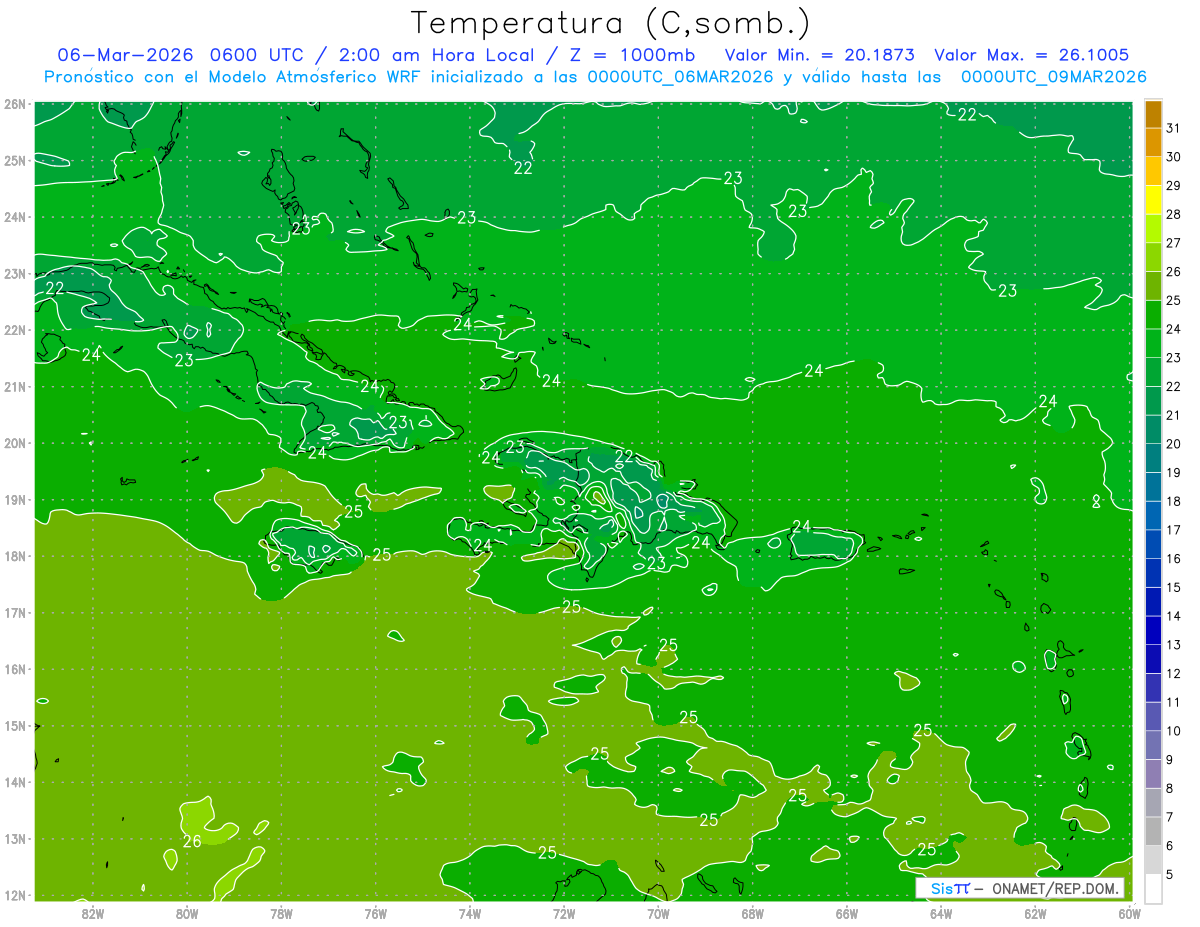Select the "0000UTC_06MAR2026" initialization time text
Image resolution: width=1200 pixels, height=927 pixels.
tap(680, 77)
